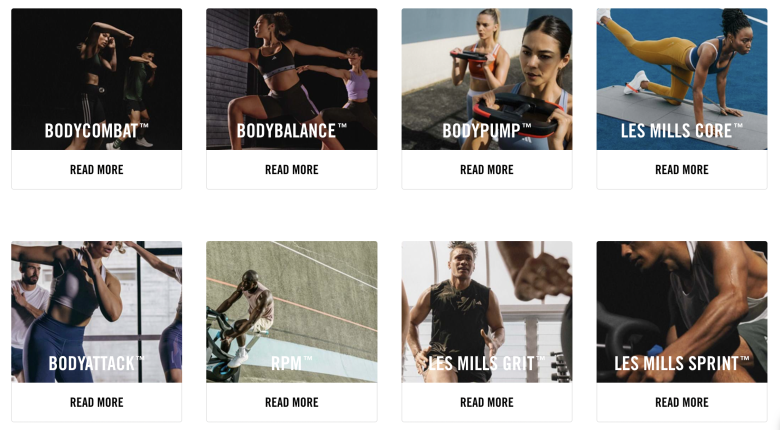This screenshot has width=780, height=430.
Task: Open the LES MILLS SPRINT image
Action: tap(682, 312)
